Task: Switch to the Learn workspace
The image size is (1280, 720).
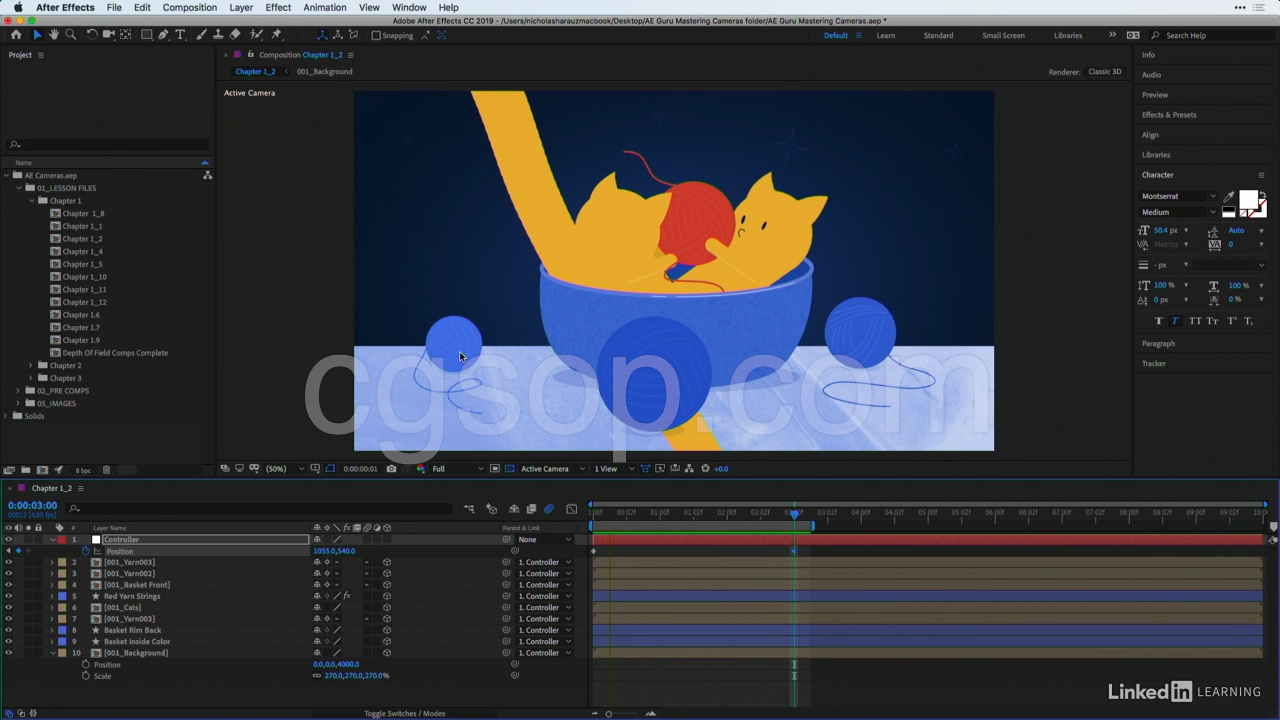Action: (x=886, y=35)
